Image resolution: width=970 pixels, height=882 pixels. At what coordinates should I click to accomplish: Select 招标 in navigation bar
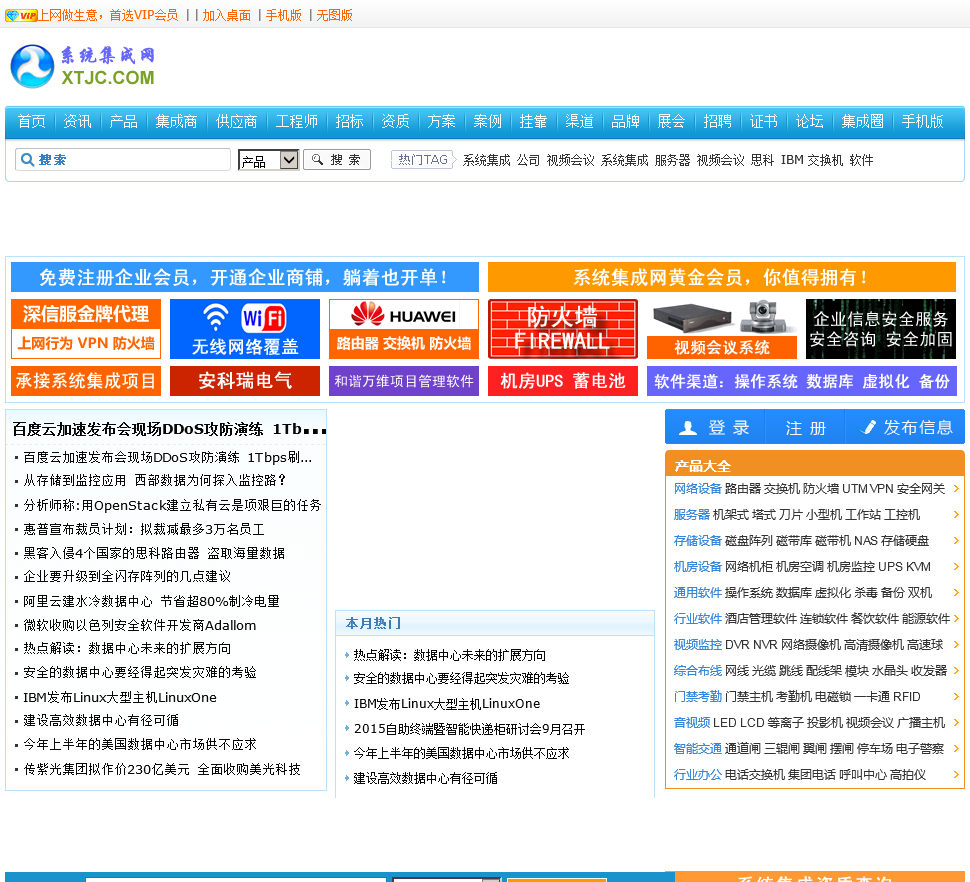point(350,121)
